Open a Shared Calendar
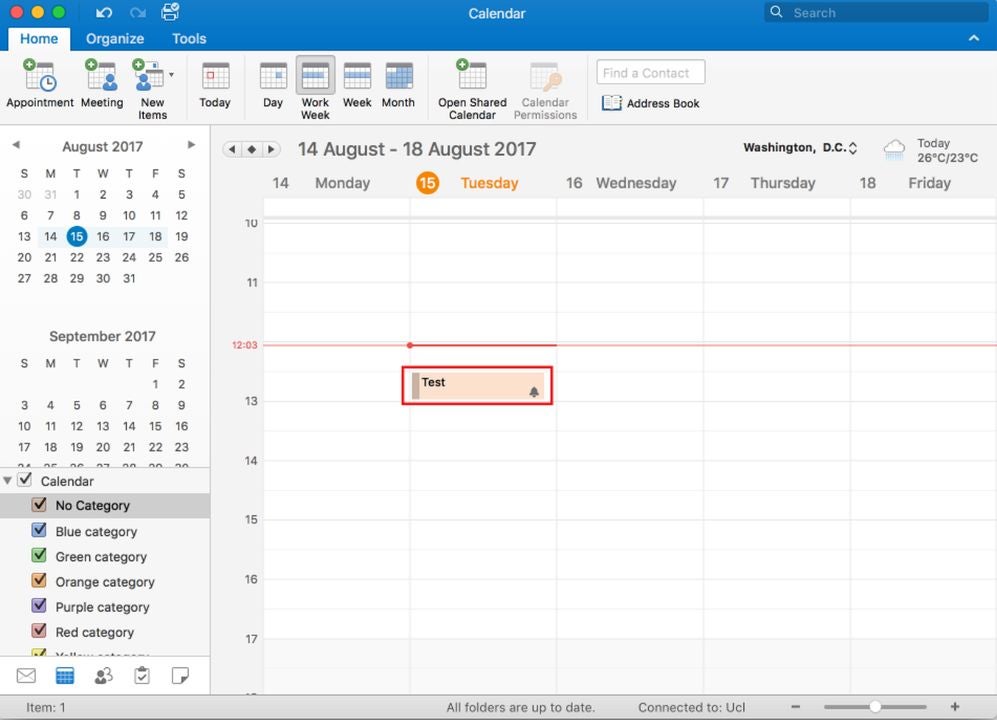The width and height of the screenshot is (997, 720). [471, 85]
